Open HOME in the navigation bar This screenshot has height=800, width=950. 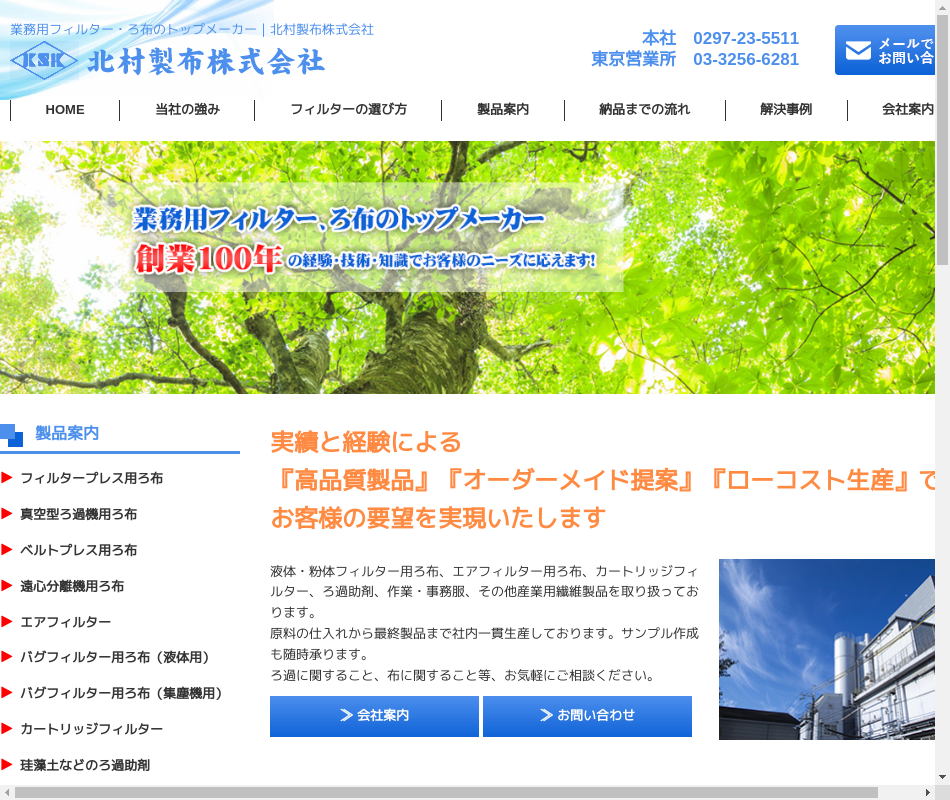(x=65, y=110)
